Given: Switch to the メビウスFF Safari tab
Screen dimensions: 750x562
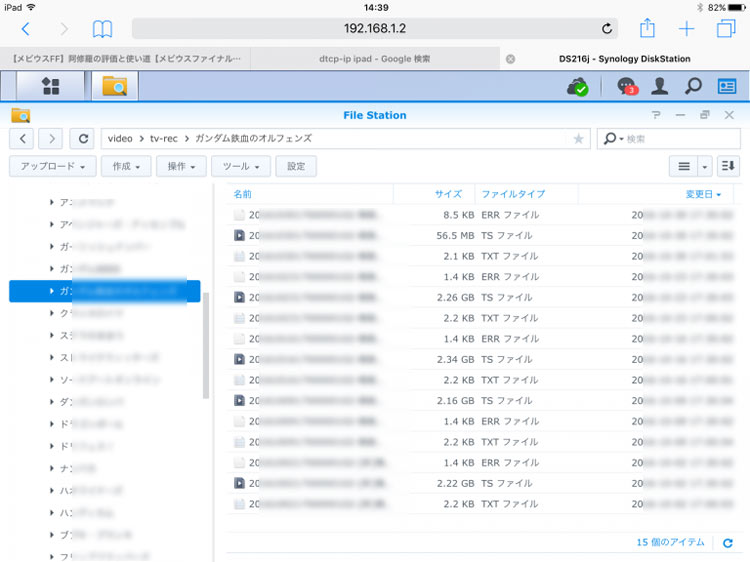Looking at the screenshot, I should point(125,59).
